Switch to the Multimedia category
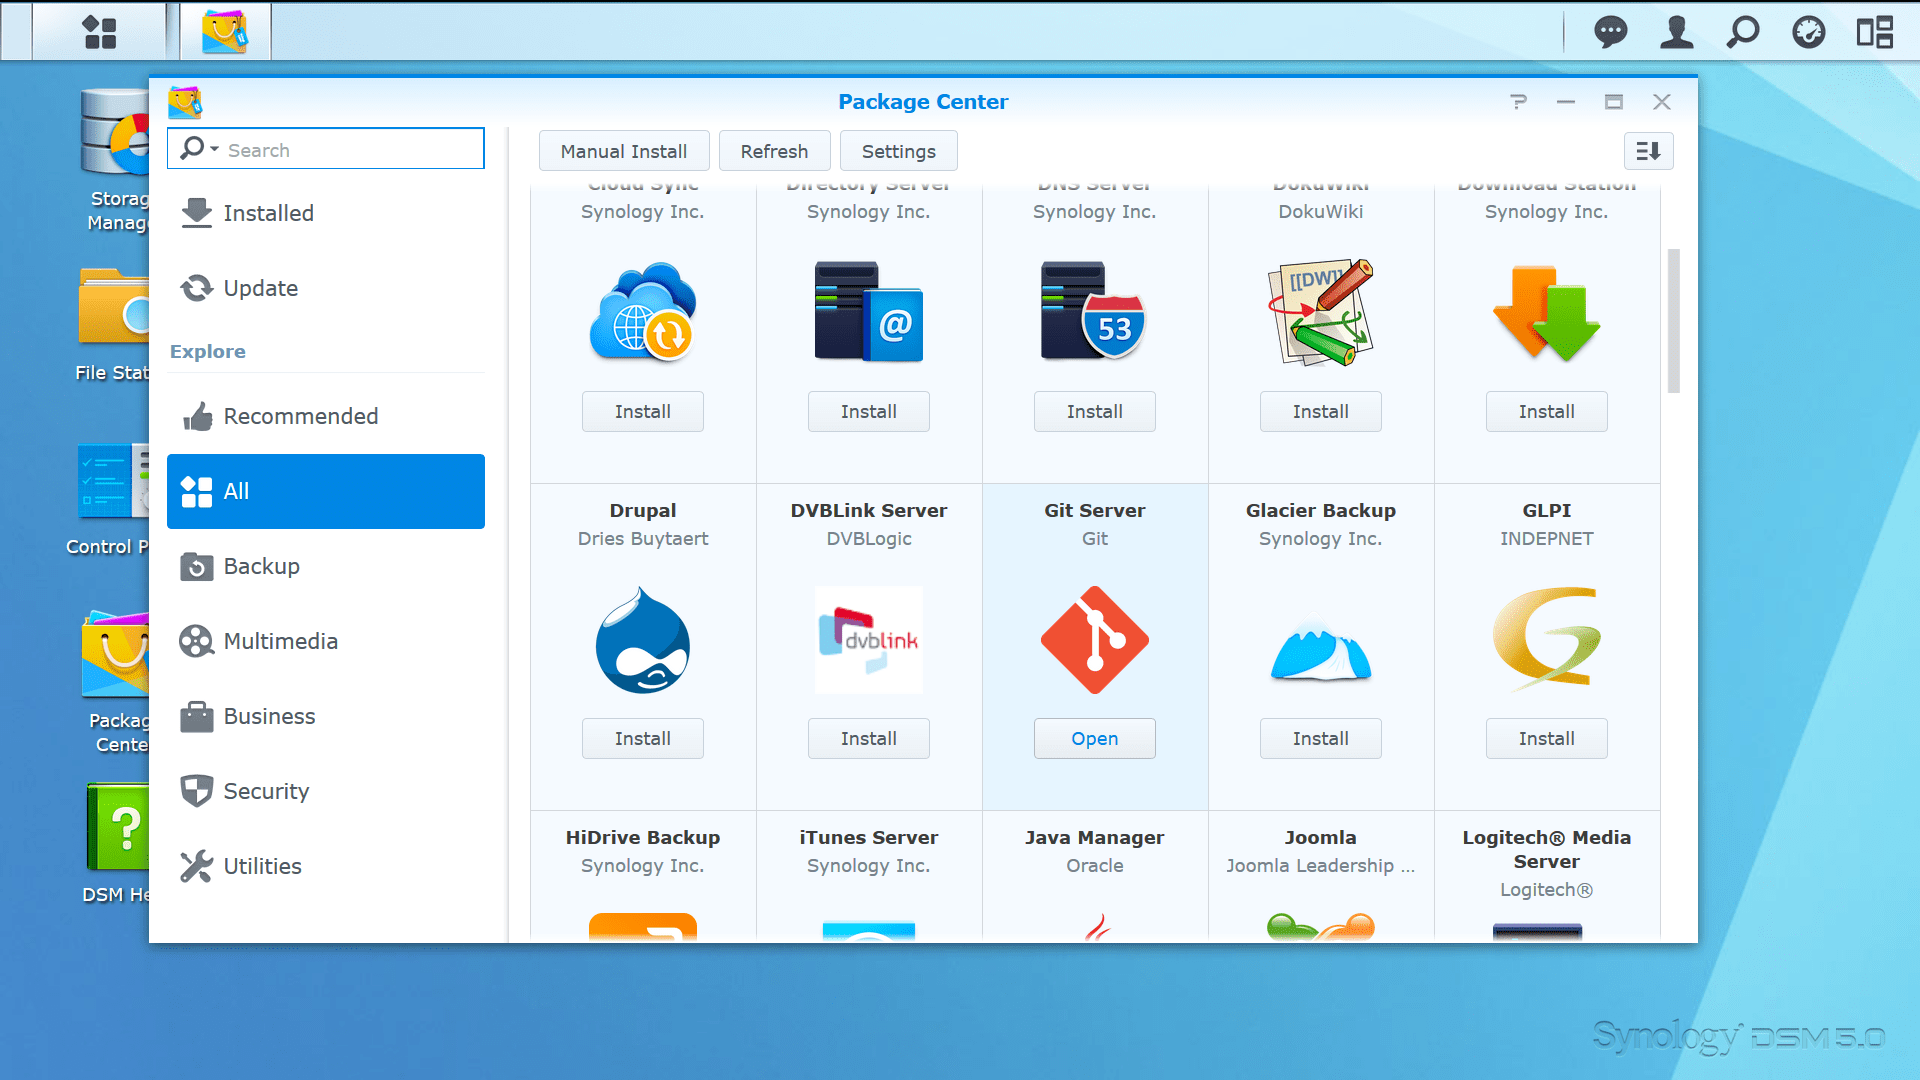 (x=280, y=641)
